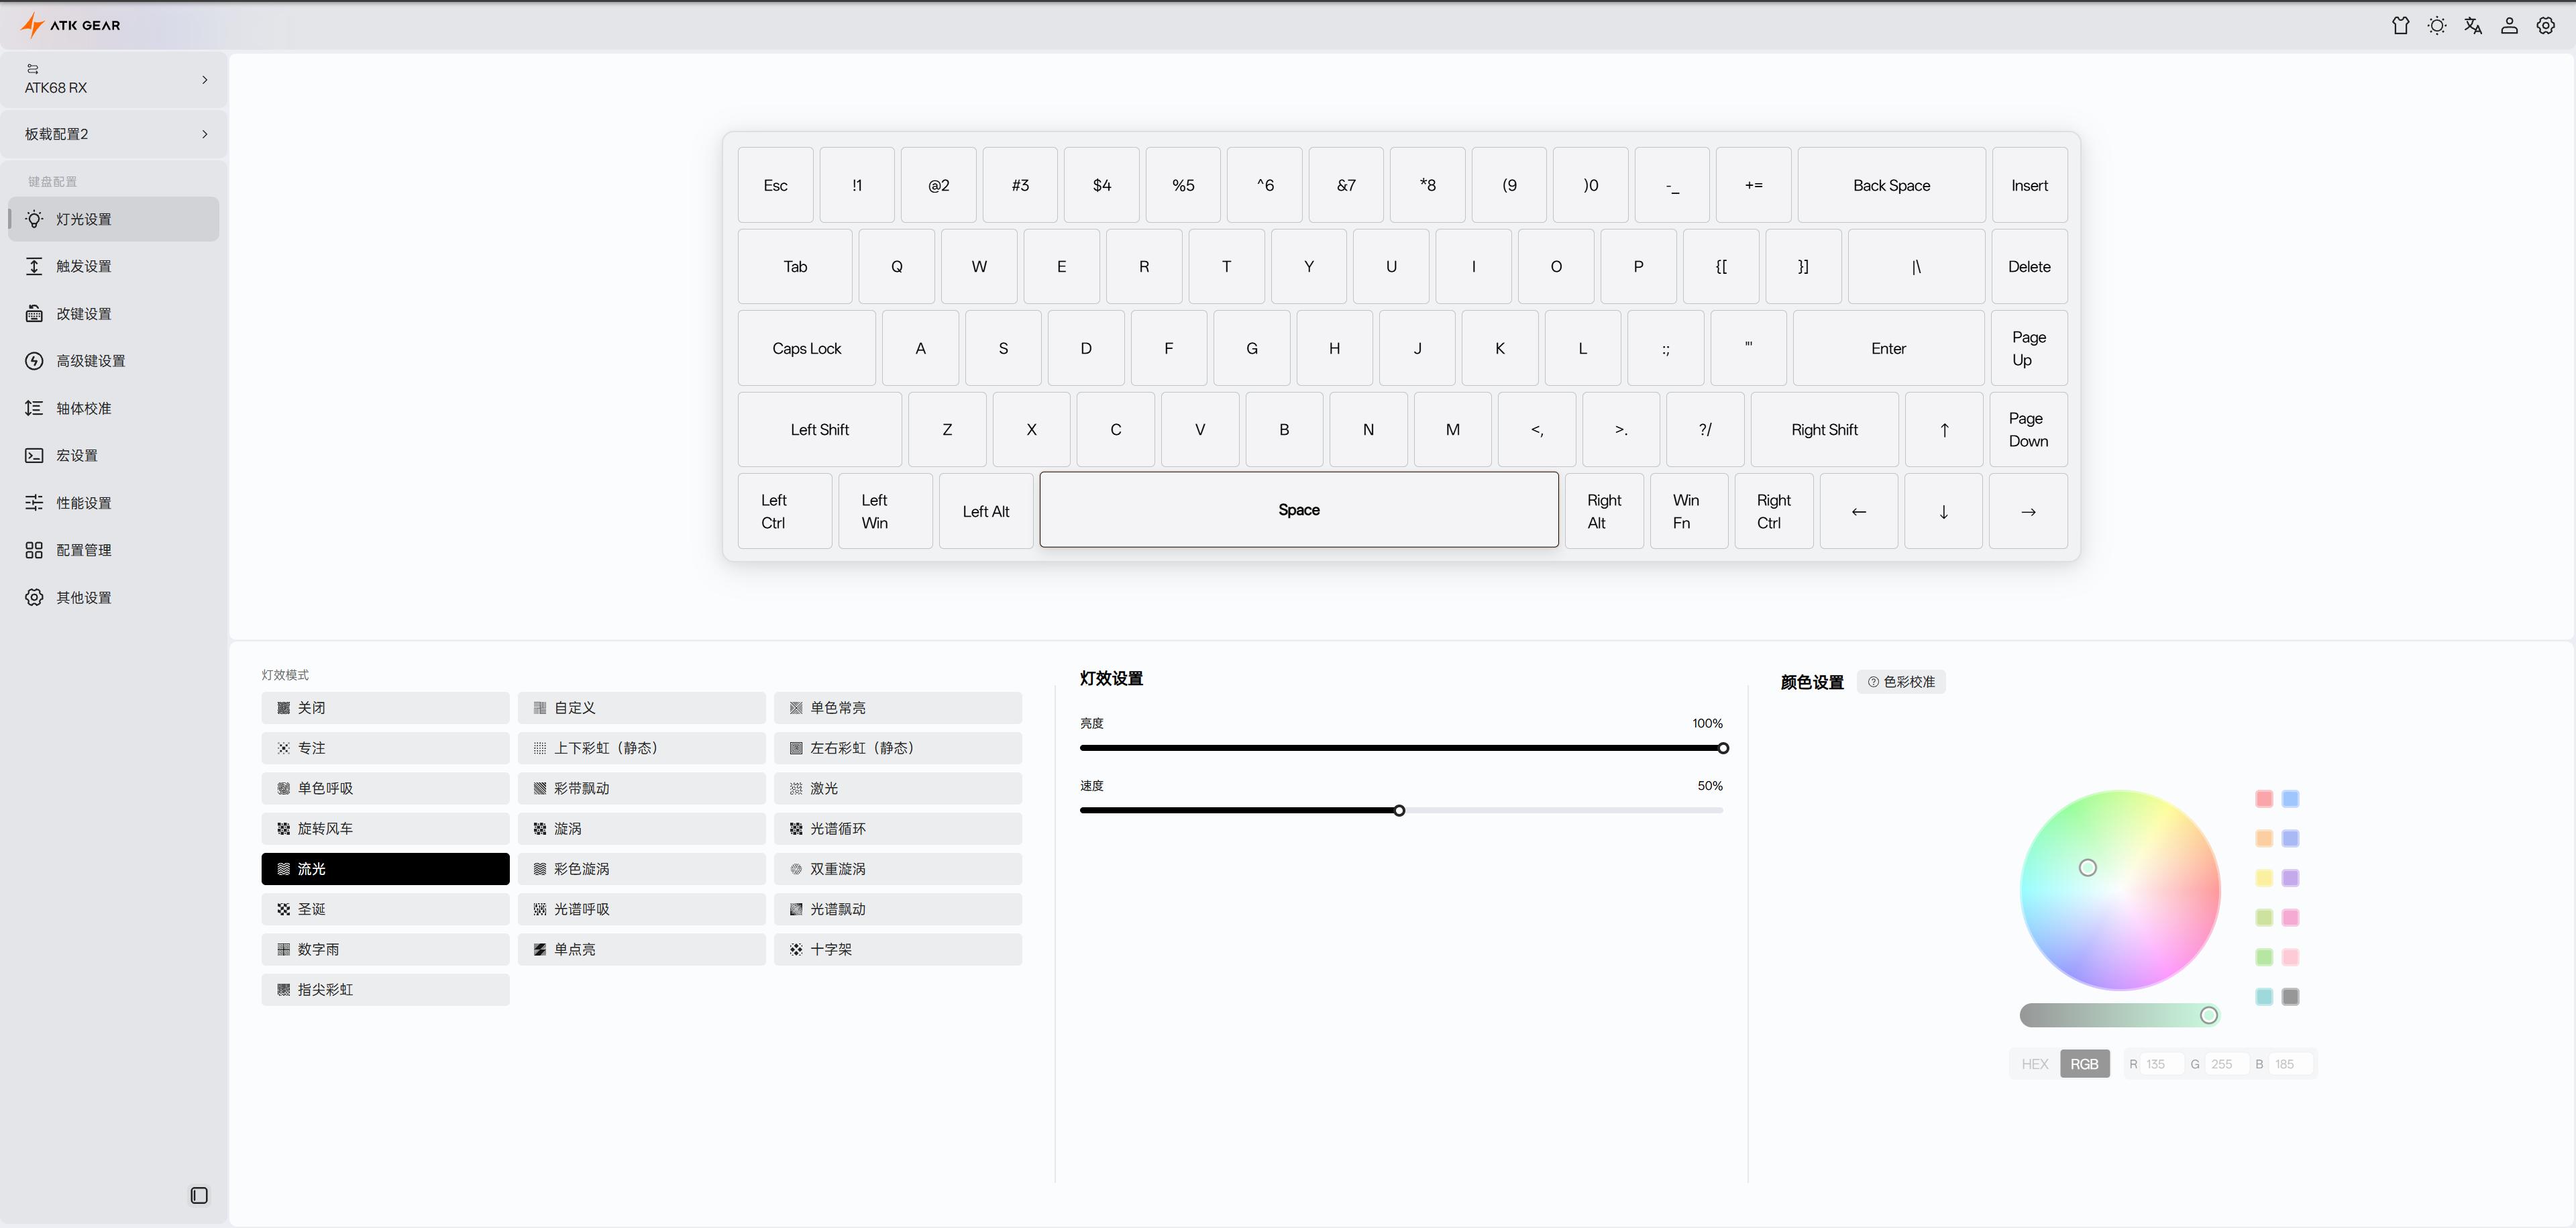The image size is (2576, 1228).
Task: Click the Space key on keyboard
Action: point(1298,510)
